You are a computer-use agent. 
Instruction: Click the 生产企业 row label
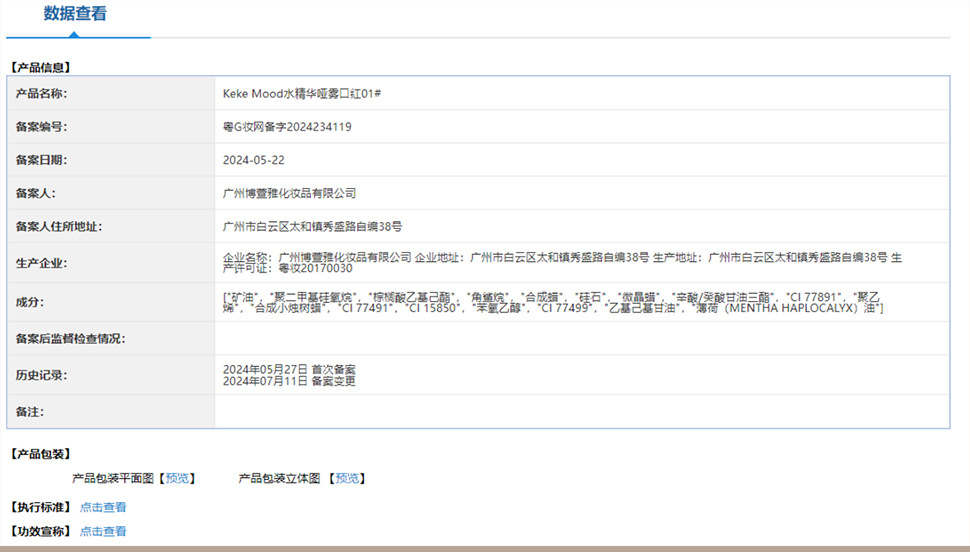click(41, 263)
